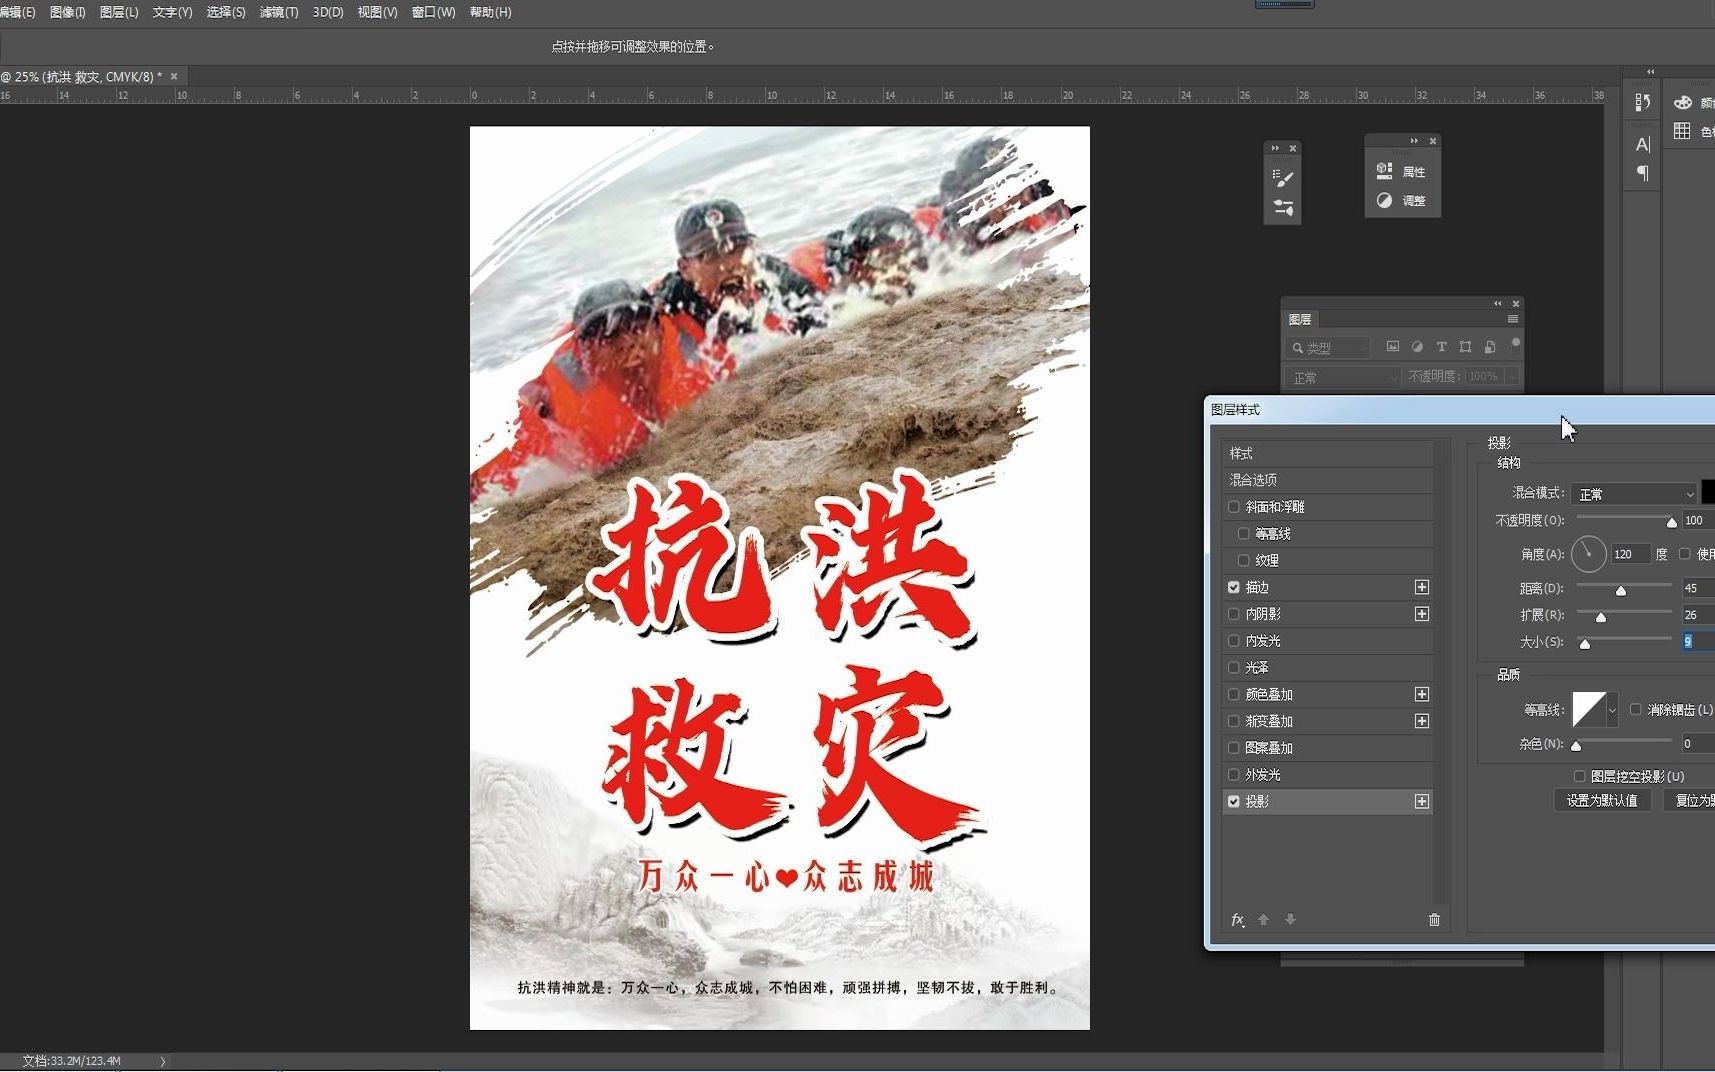
Task: Filter layers by shape icon
Action: coord(1465,347)
